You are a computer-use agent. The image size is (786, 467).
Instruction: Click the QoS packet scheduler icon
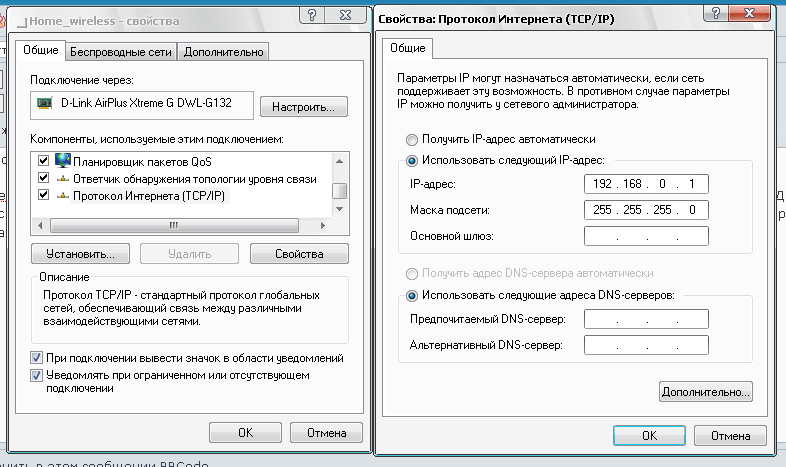point(63,161)
